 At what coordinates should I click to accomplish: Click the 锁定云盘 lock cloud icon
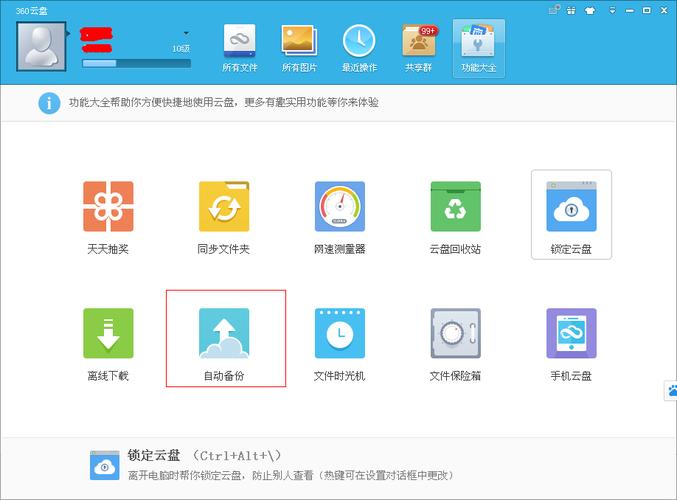point(571,206)
